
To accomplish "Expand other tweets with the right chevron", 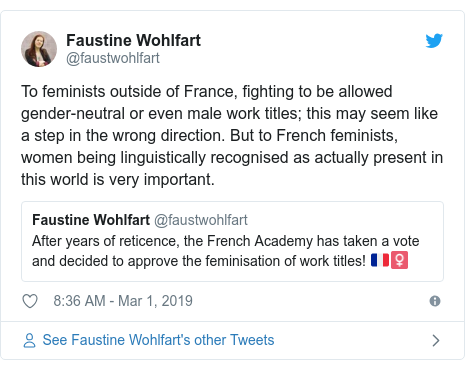I will point(435,340).
